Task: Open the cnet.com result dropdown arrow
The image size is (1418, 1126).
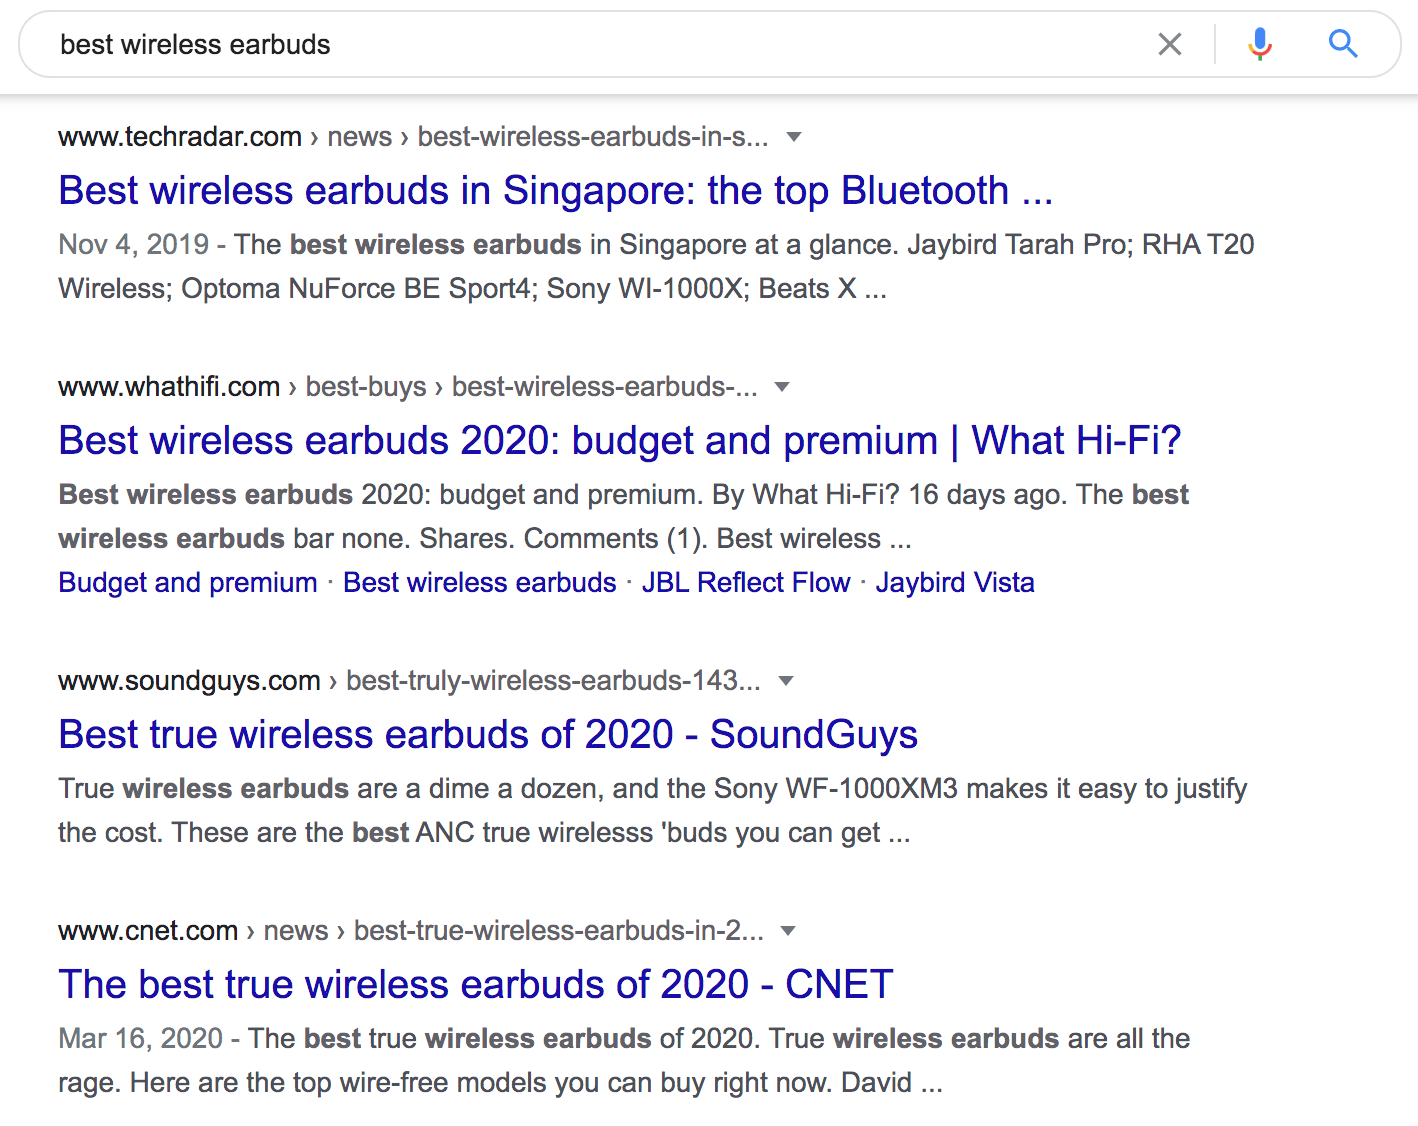Action: point(788,931)
